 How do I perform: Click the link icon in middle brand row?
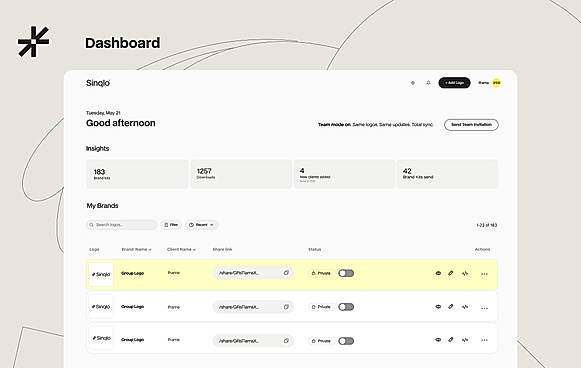point(451,306)
